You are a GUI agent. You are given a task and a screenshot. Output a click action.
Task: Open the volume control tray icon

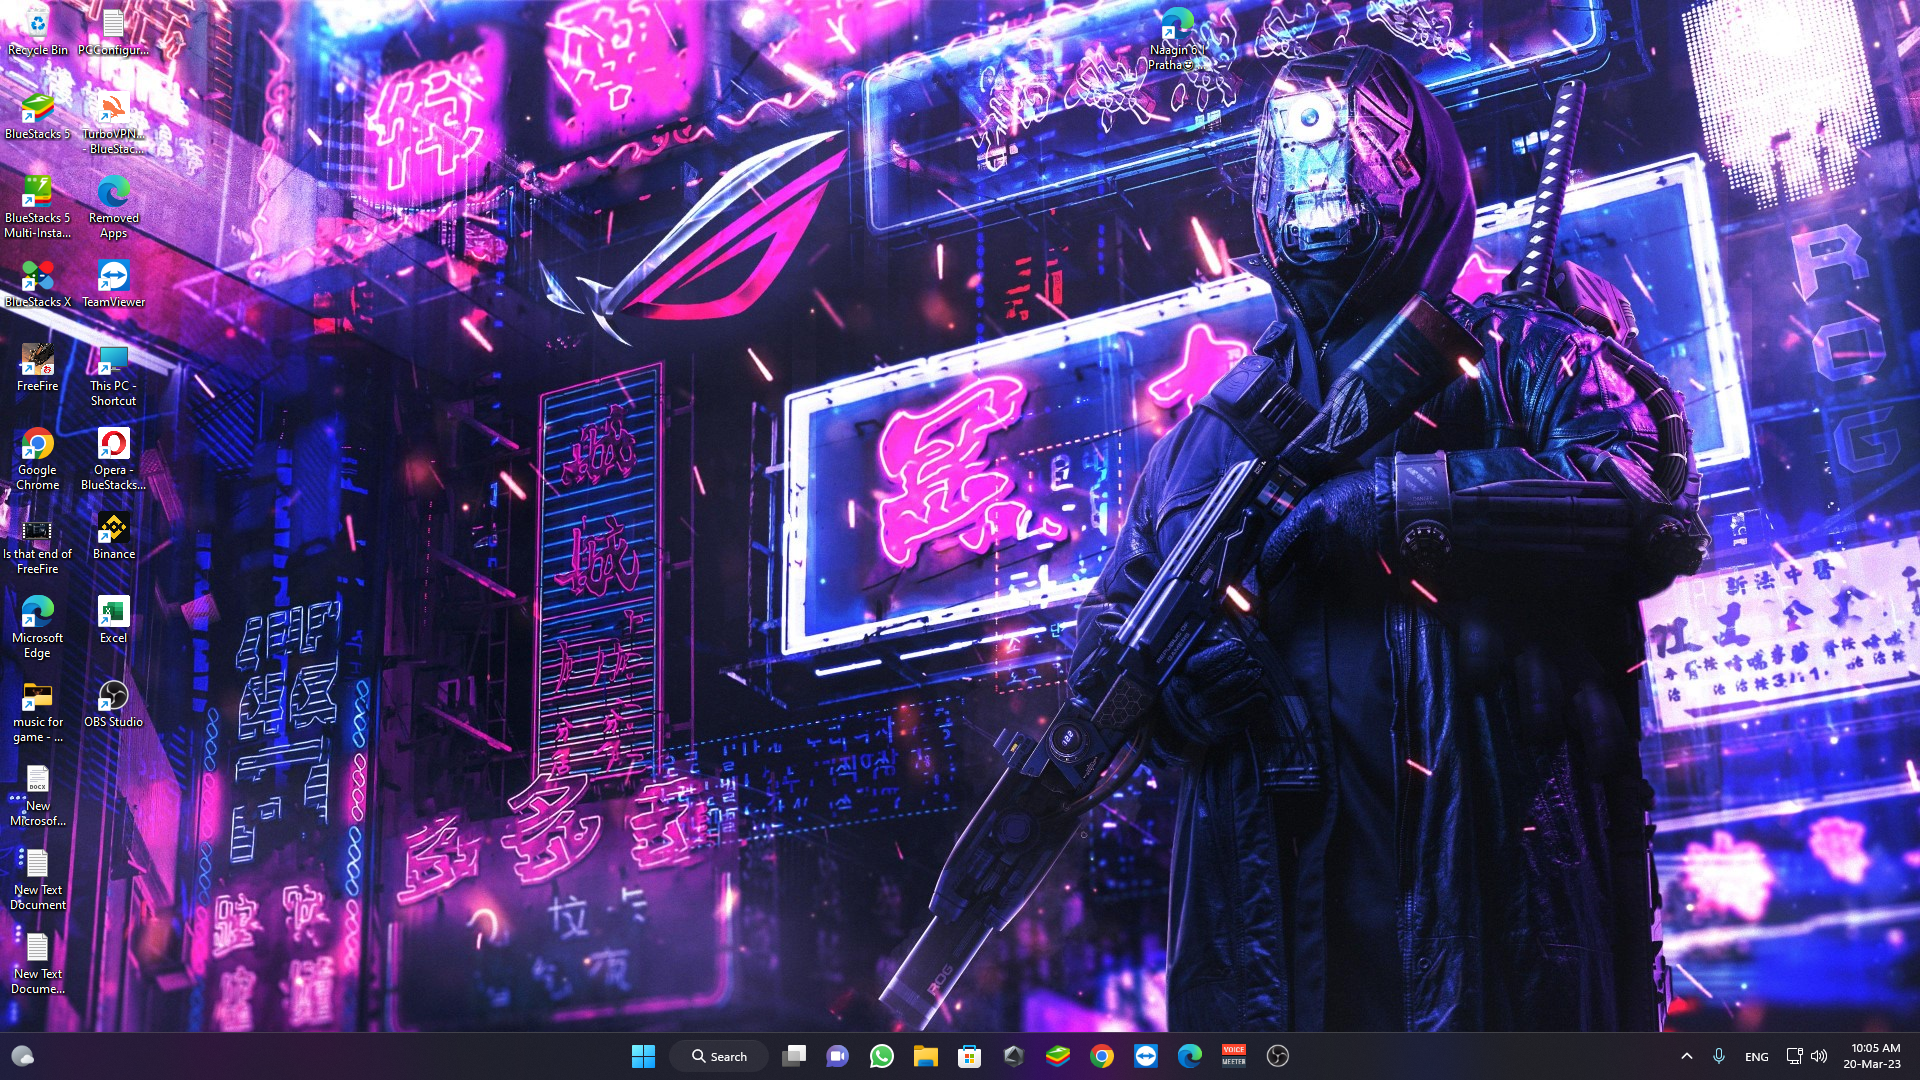tap(1819, 1056)
